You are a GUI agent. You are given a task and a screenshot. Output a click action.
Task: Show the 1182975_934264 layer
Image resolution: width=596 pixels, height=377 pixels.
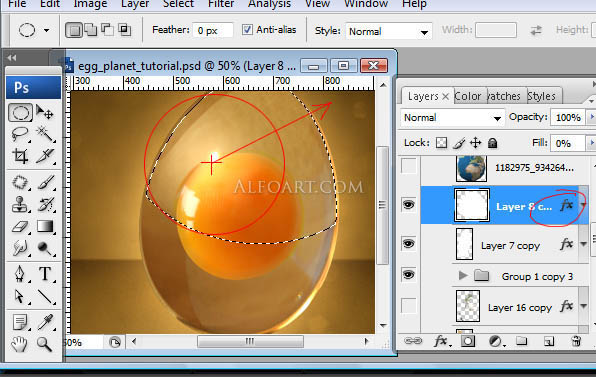point(409,166)
